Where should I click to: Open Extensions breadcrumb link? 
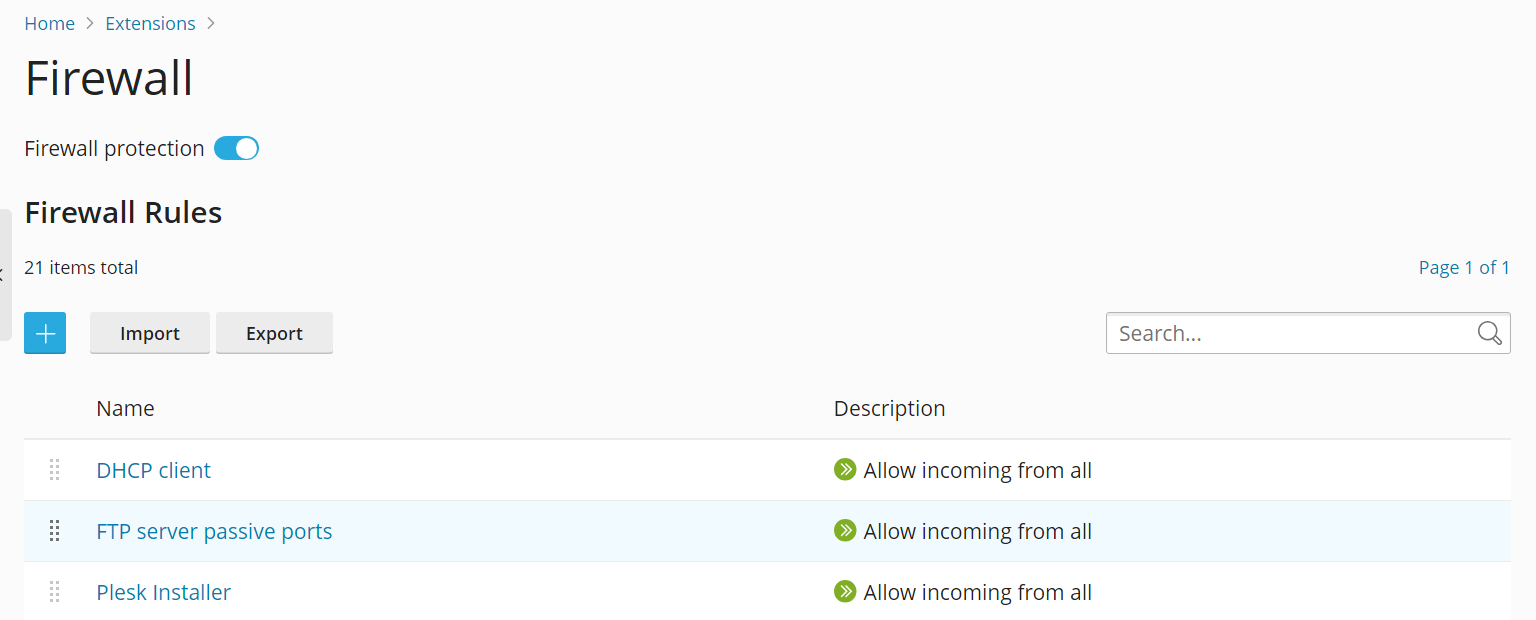pos(150,23)
